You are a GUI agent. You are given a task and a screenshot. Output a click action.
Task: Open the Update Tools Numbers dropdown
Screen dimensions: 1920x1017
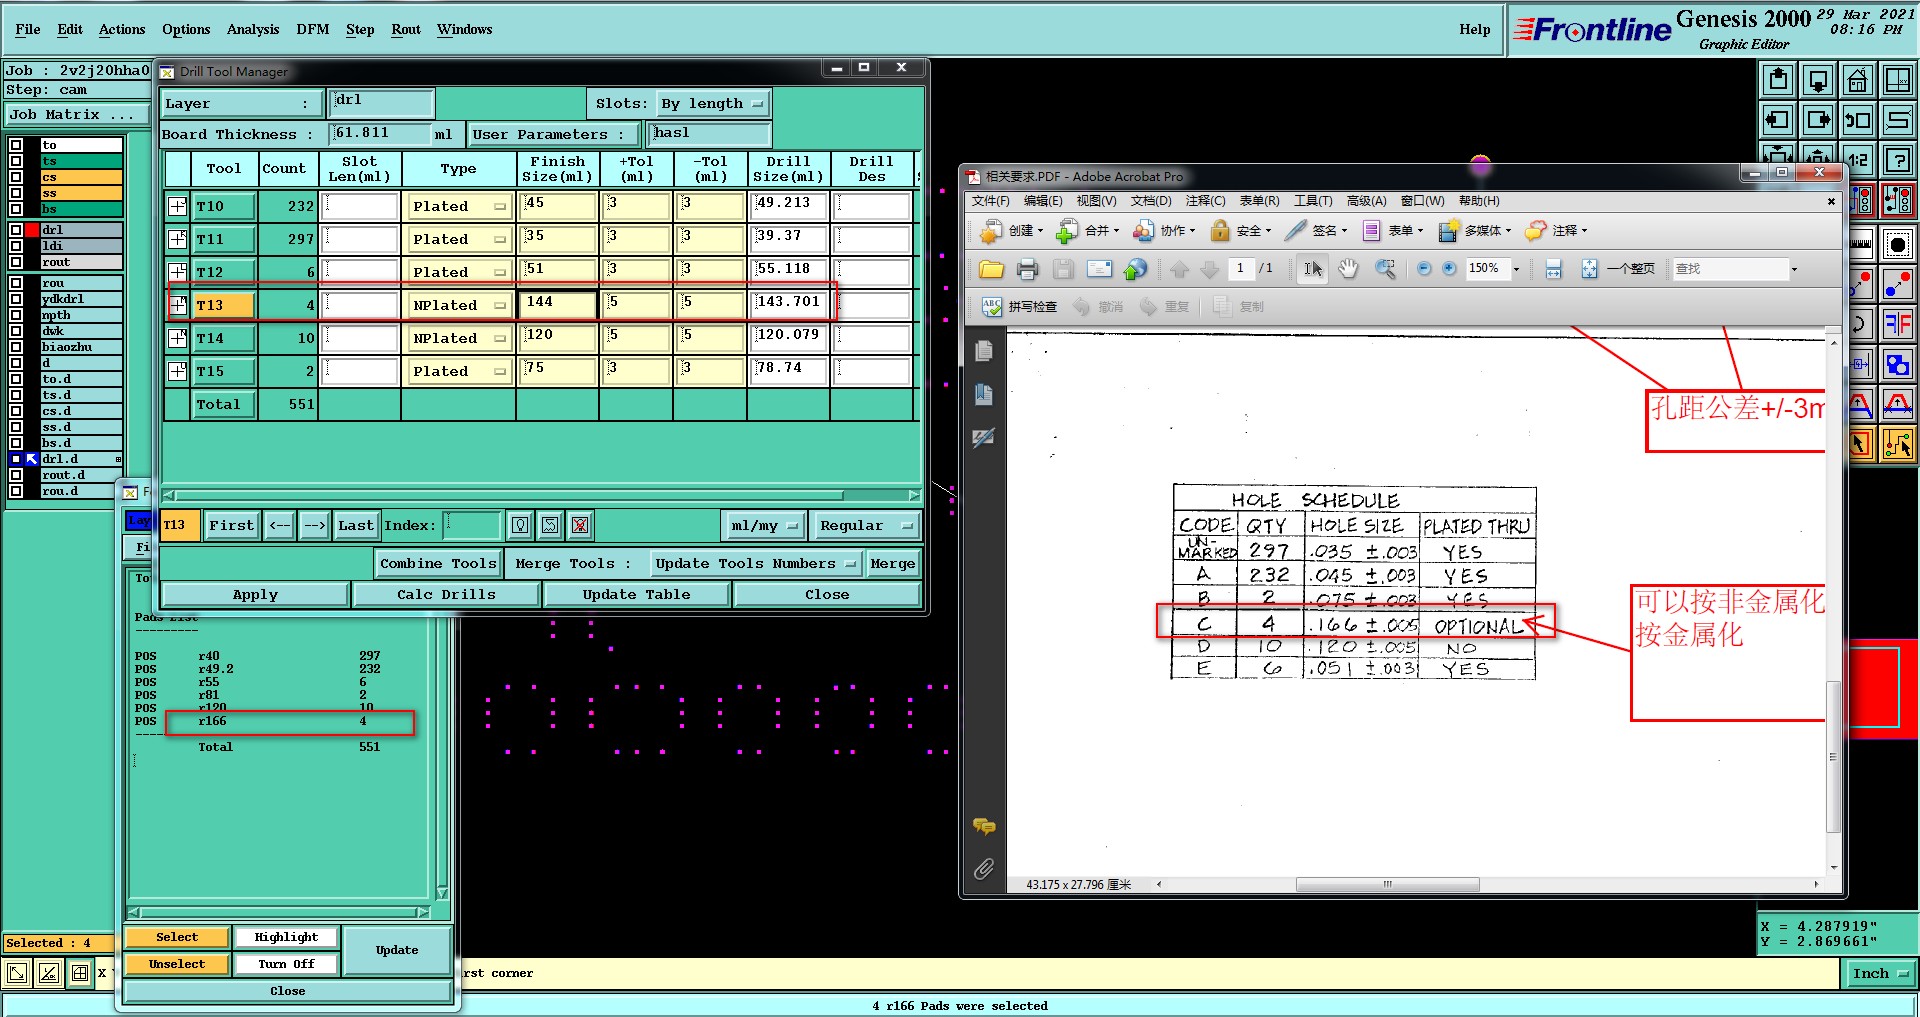coord(755,564)
